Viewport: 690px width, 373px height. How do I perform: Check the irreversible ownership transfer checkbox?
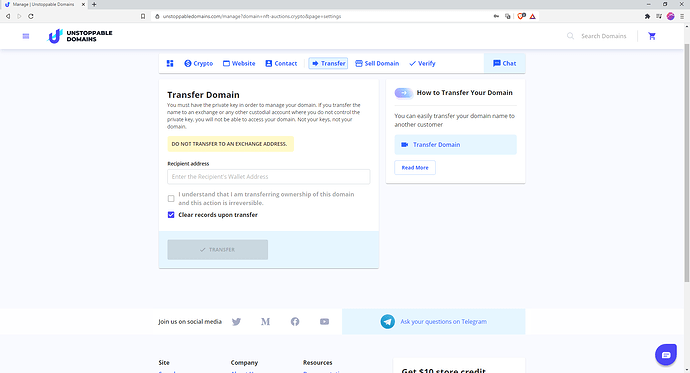point(171,199)
